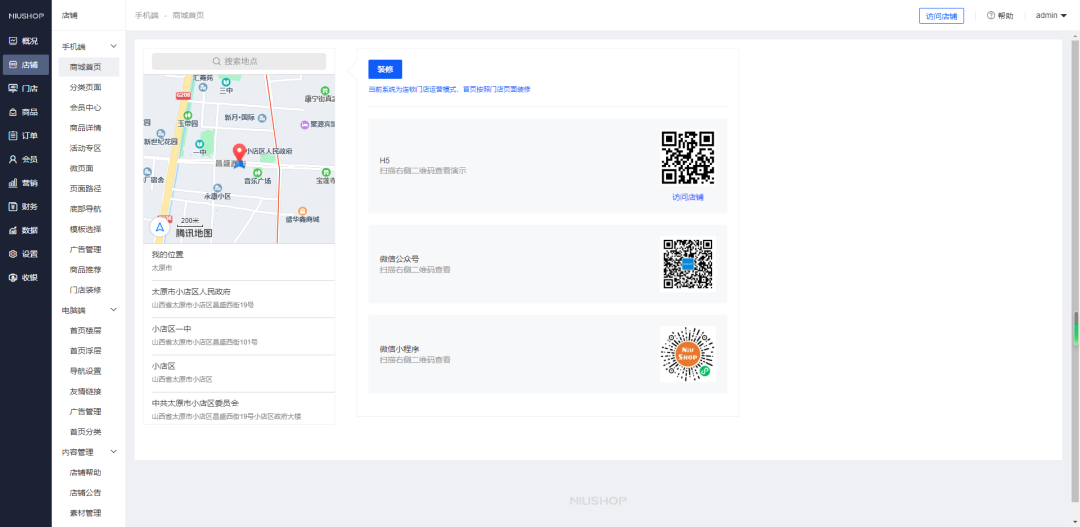Click the map locate-me arrow icon
1080x527 pixels.
coord(160,227)
